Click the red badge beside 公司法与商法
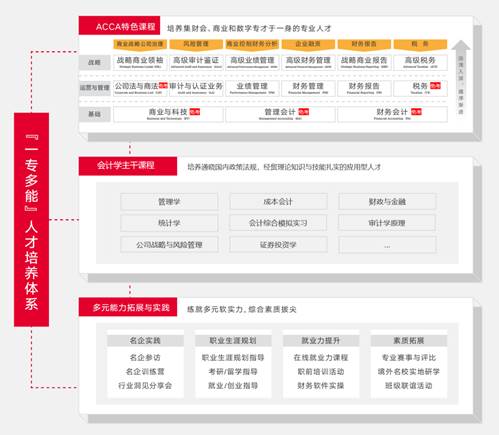This screenshot has height=435, width=499. tap(163, 86)
